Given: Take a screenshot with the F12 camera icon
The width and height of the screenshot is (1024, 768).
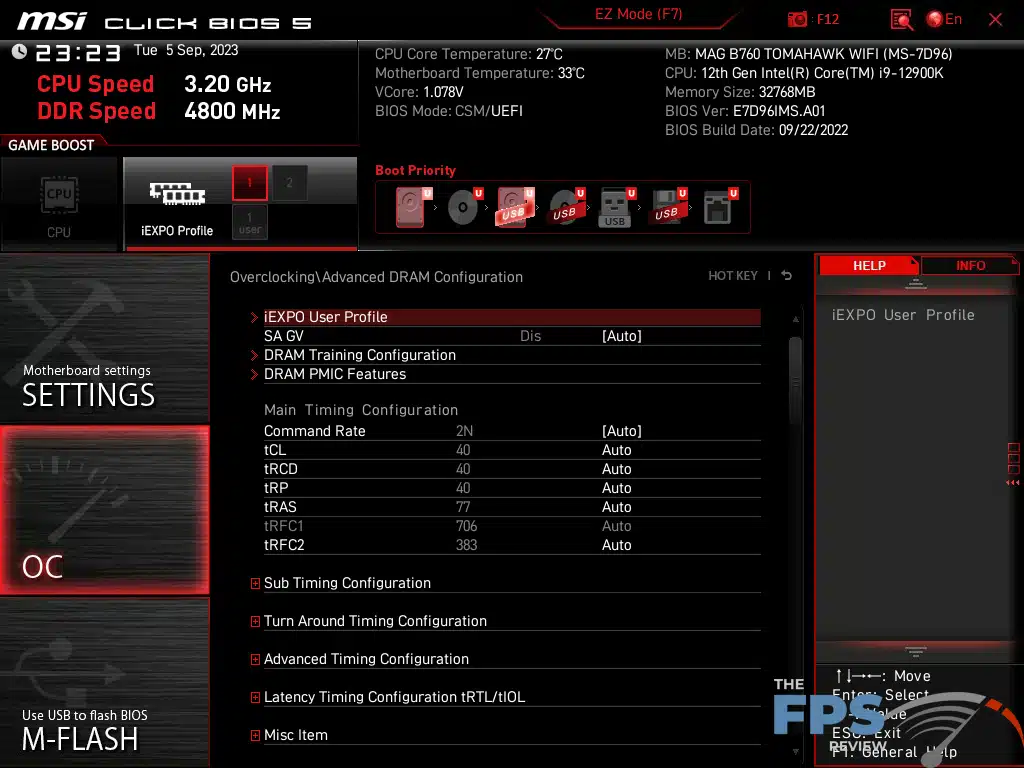Looking at the screenshot, I should pos(797,20).
